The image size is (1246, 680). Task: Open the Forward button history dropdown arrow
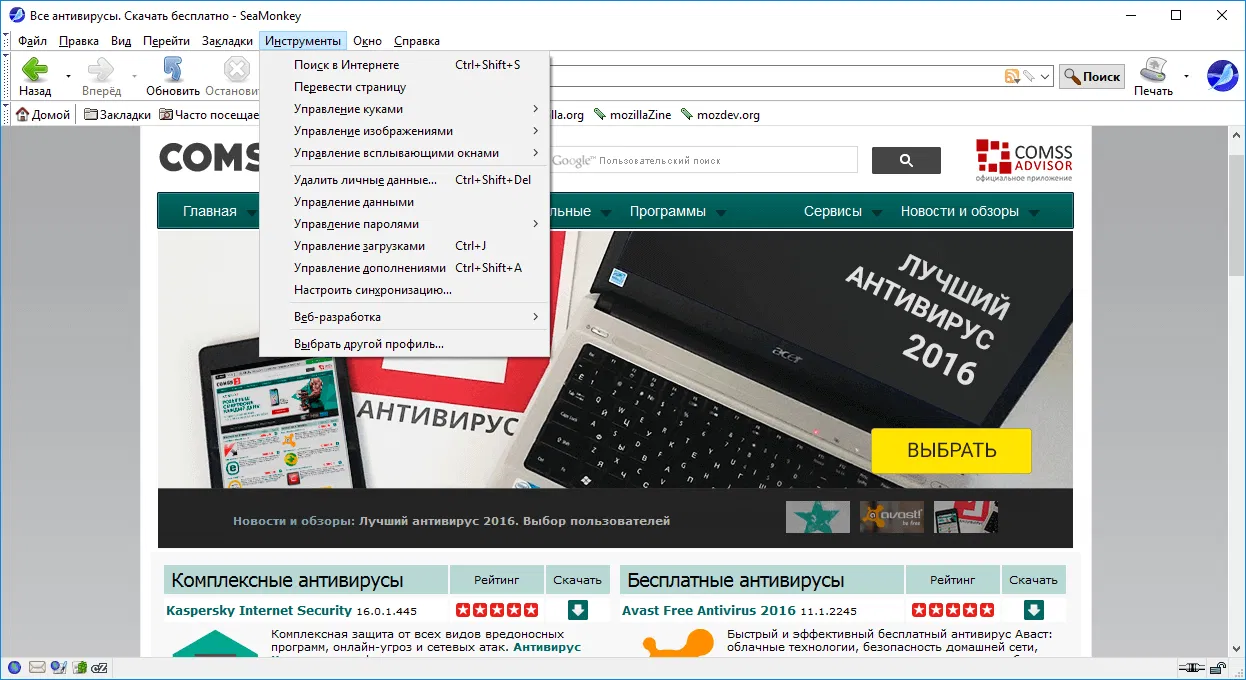[134, 76]
